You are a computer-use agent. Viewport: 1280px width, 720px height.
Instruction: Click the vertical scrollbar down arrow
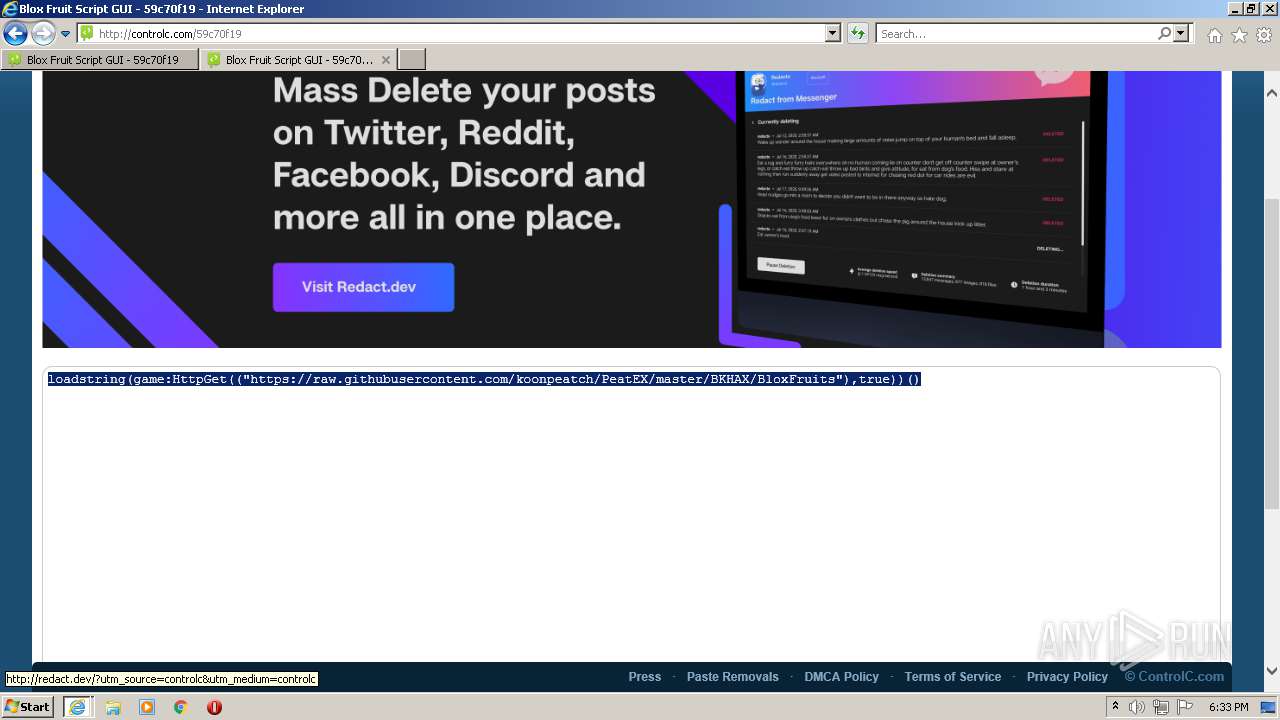point(1272,671)
